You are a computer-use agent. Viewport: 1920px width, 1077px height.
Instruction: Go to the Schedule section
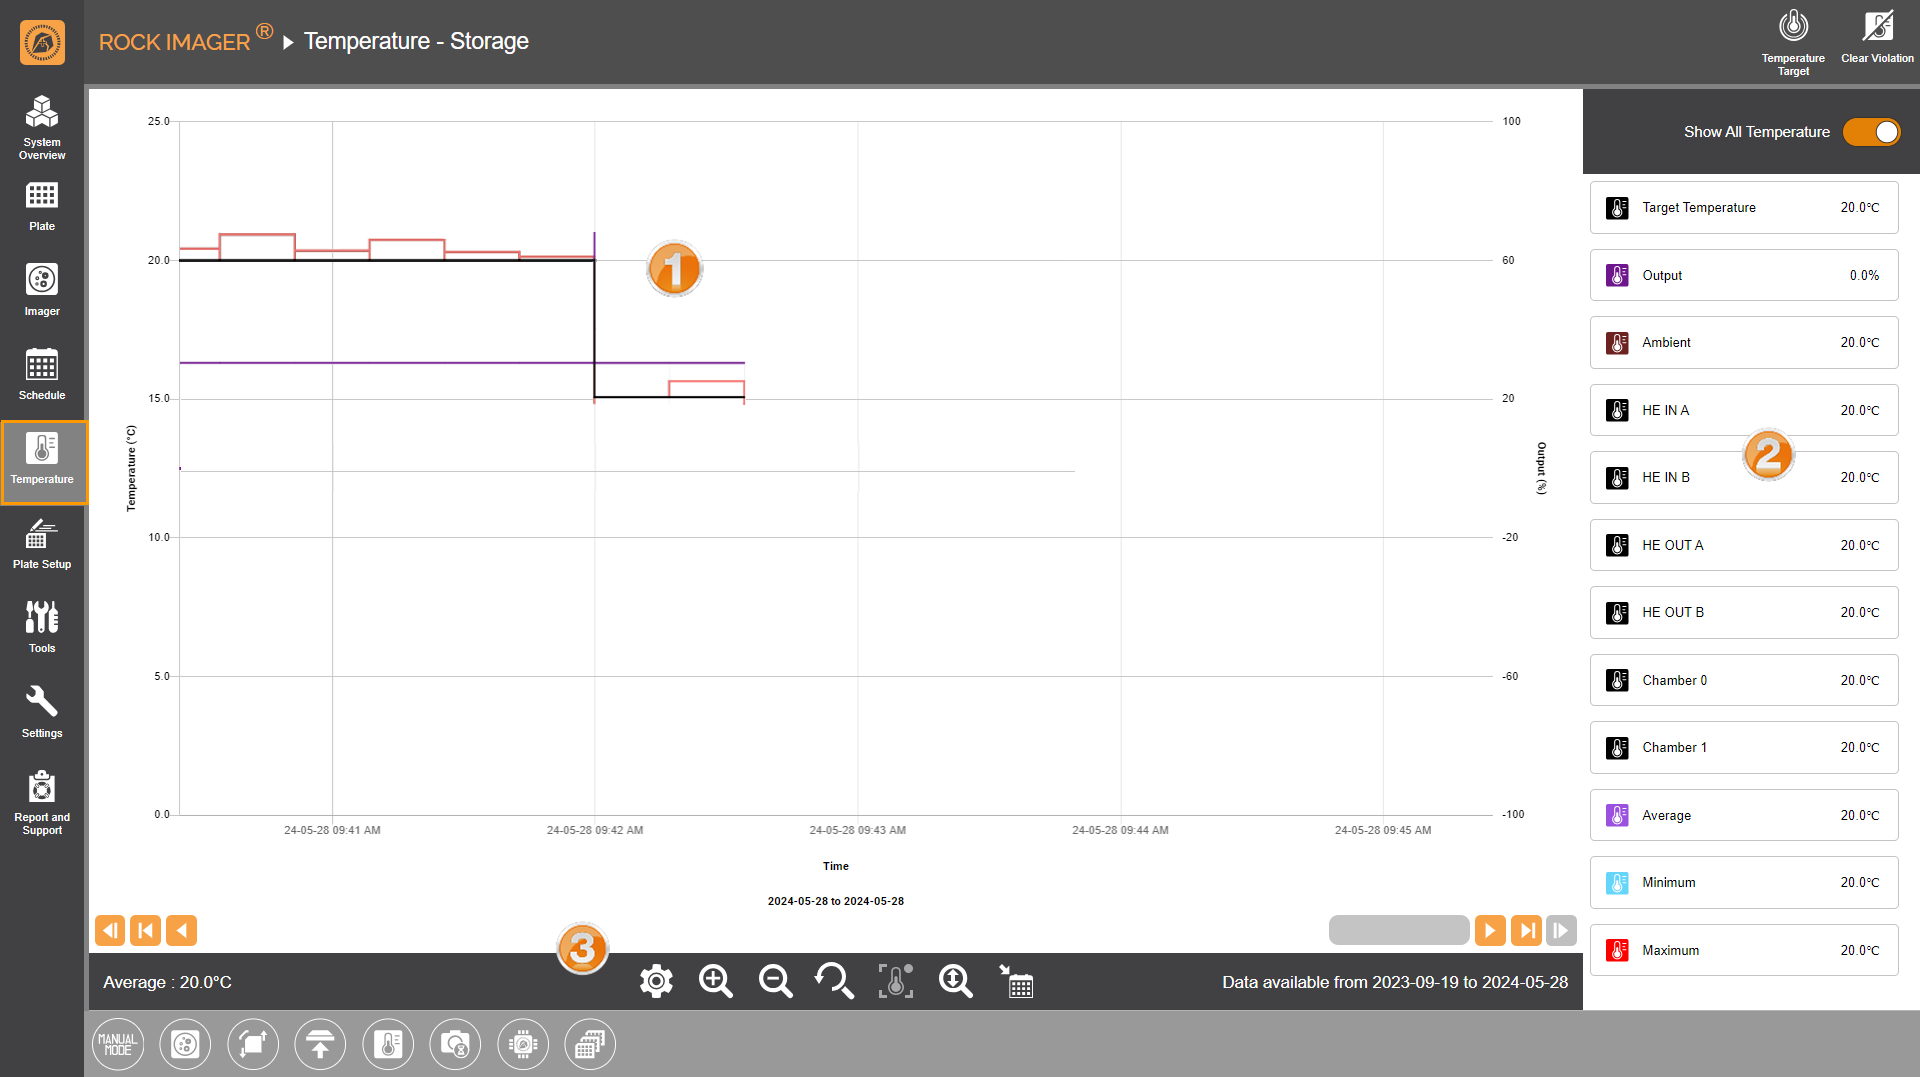(x=42, y=374)
